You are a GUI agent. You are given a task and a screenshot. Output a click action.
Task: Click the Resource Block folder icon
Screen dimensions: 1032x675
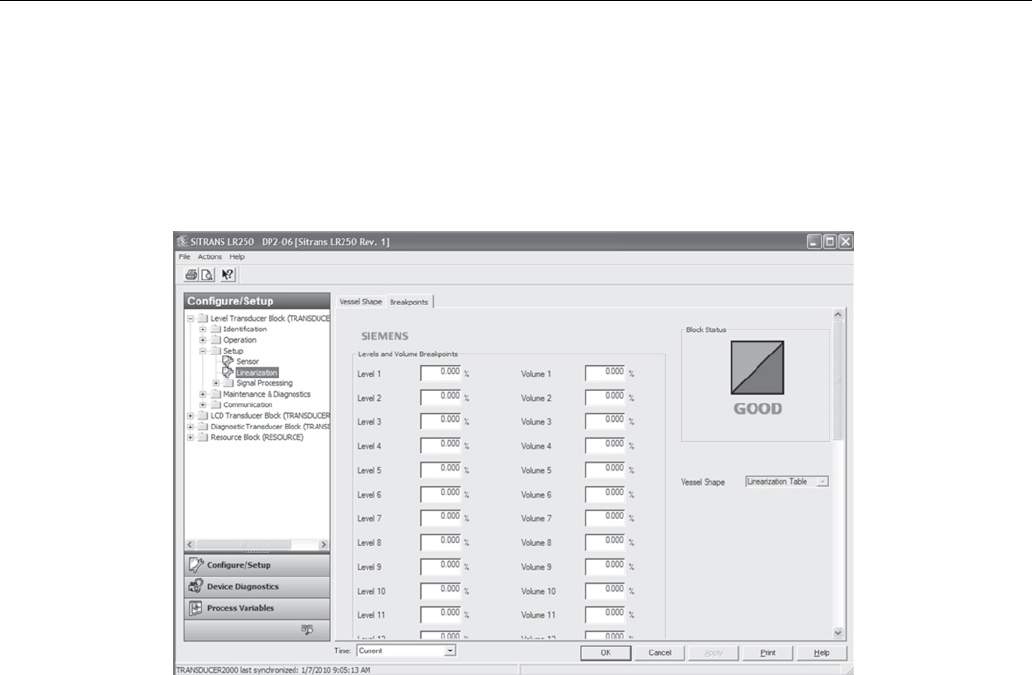[203, 438]
